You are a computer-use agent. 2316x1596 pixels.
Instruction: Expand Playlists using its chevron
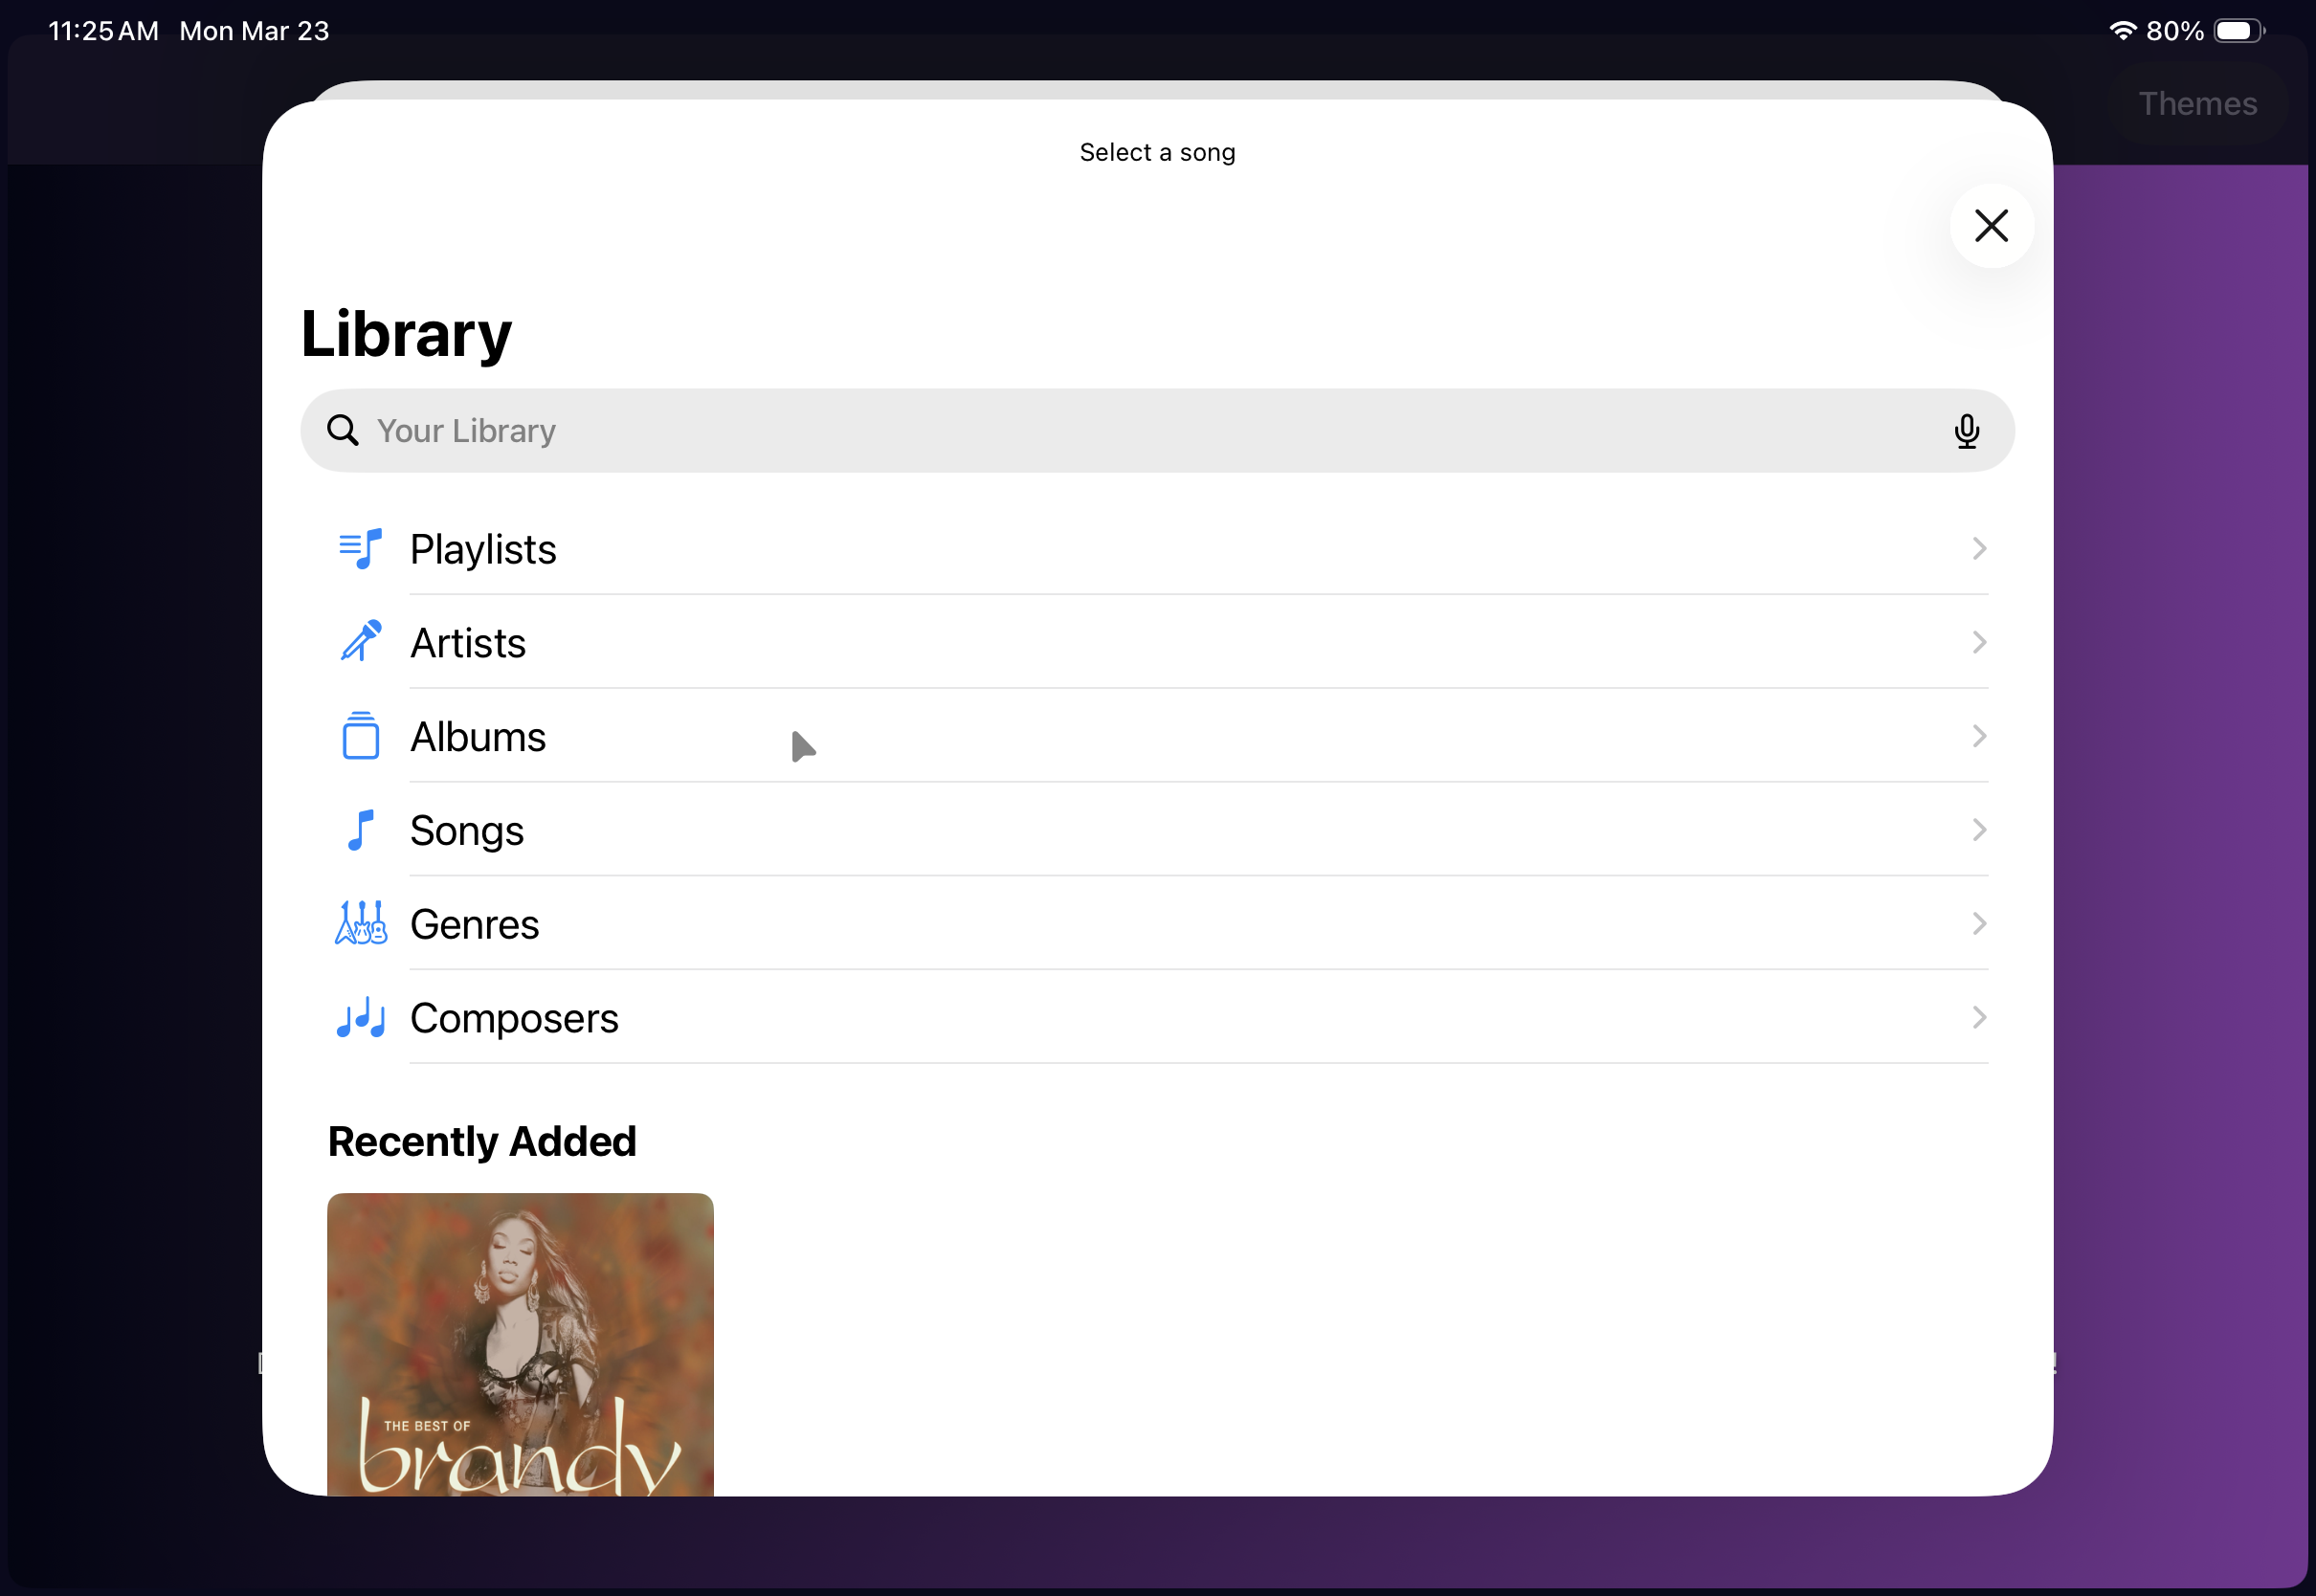pos(1978,549)
